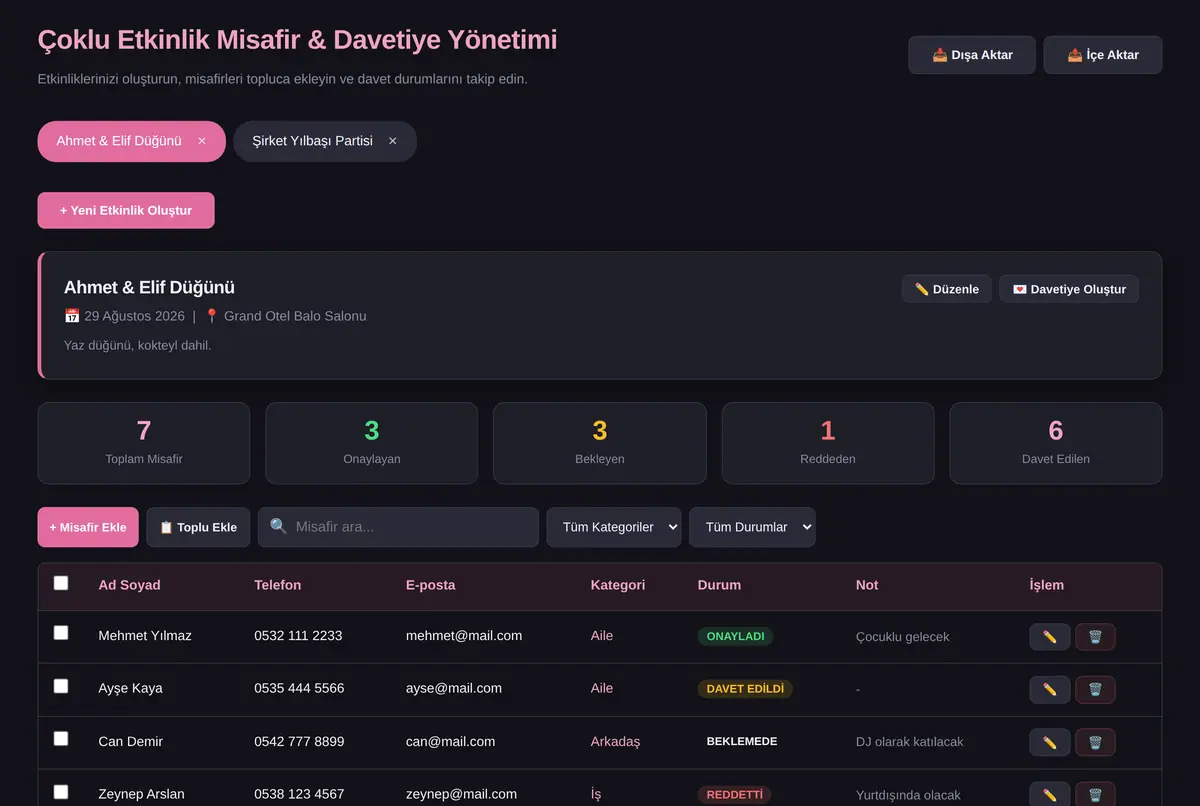Click the Davetiye Oluştur button
Viewport: 1200px width, 806px height.
tap(1069, 289)
